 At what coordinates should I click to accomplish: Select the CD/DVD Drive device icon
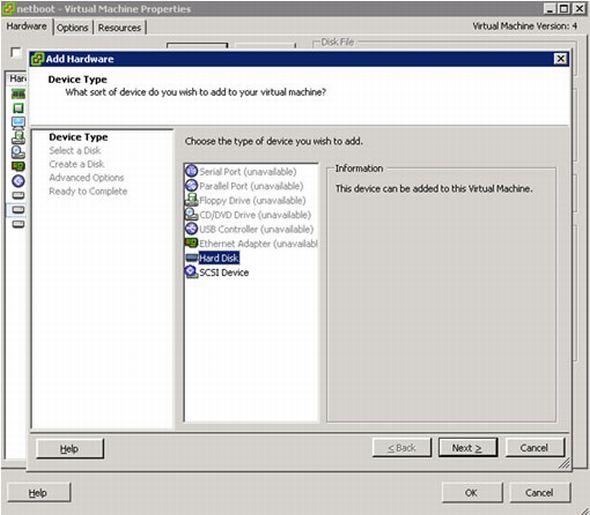click(x=192, y=214)
